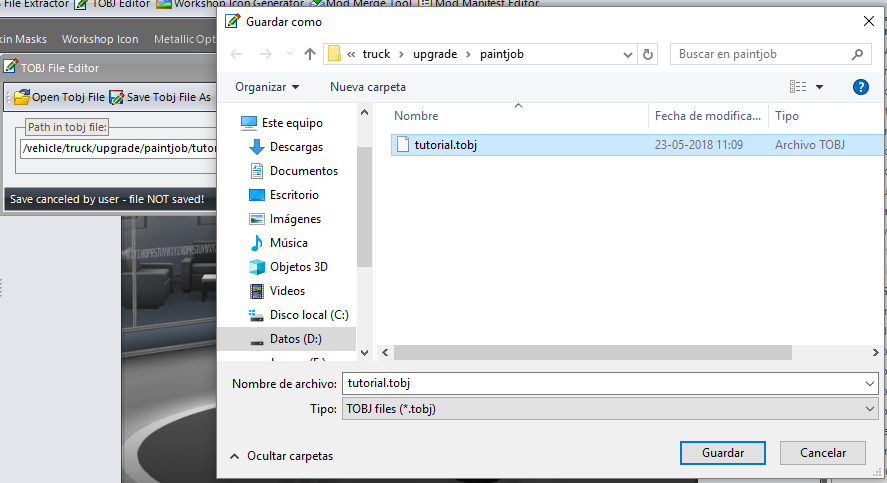Change view layout with the view icon
Image resolution: width=887 pixels, height=483 pixels.
(798, 87)
